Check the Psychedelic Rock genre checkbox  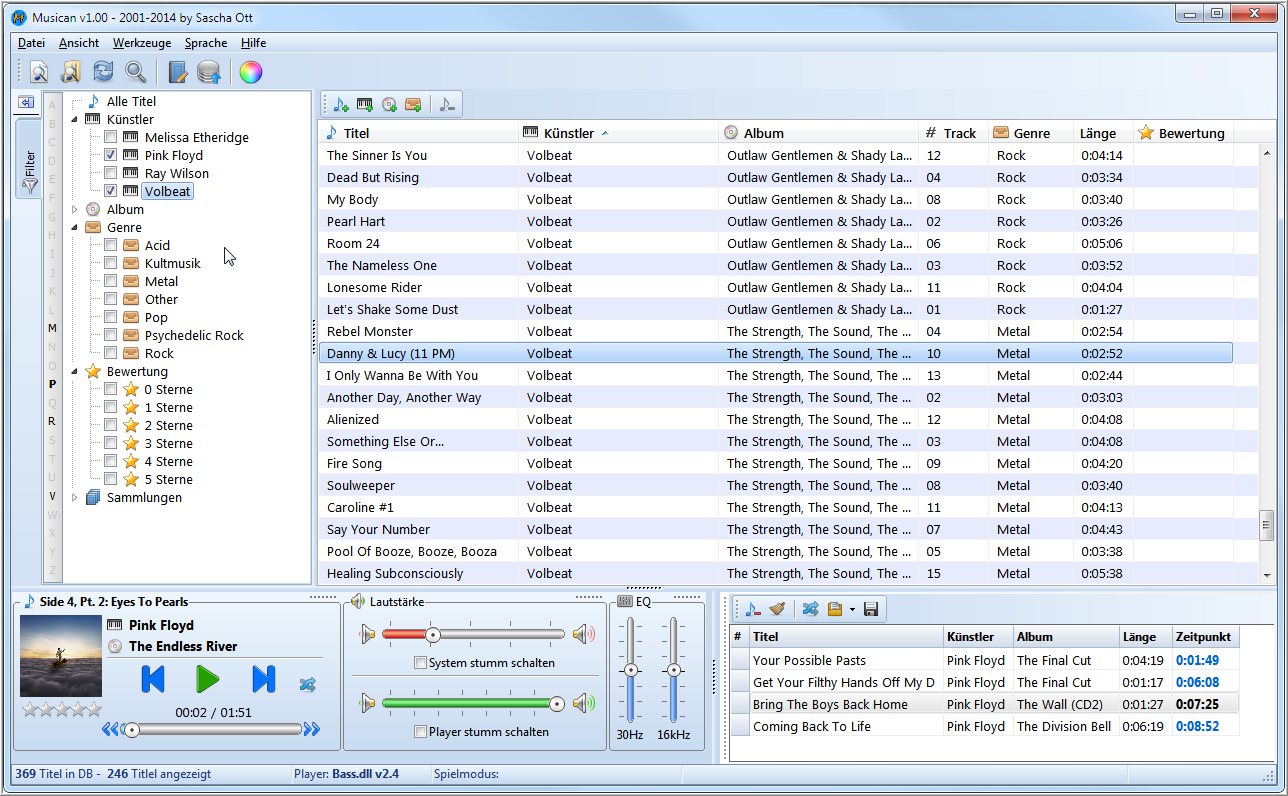(x=111, y=335)
